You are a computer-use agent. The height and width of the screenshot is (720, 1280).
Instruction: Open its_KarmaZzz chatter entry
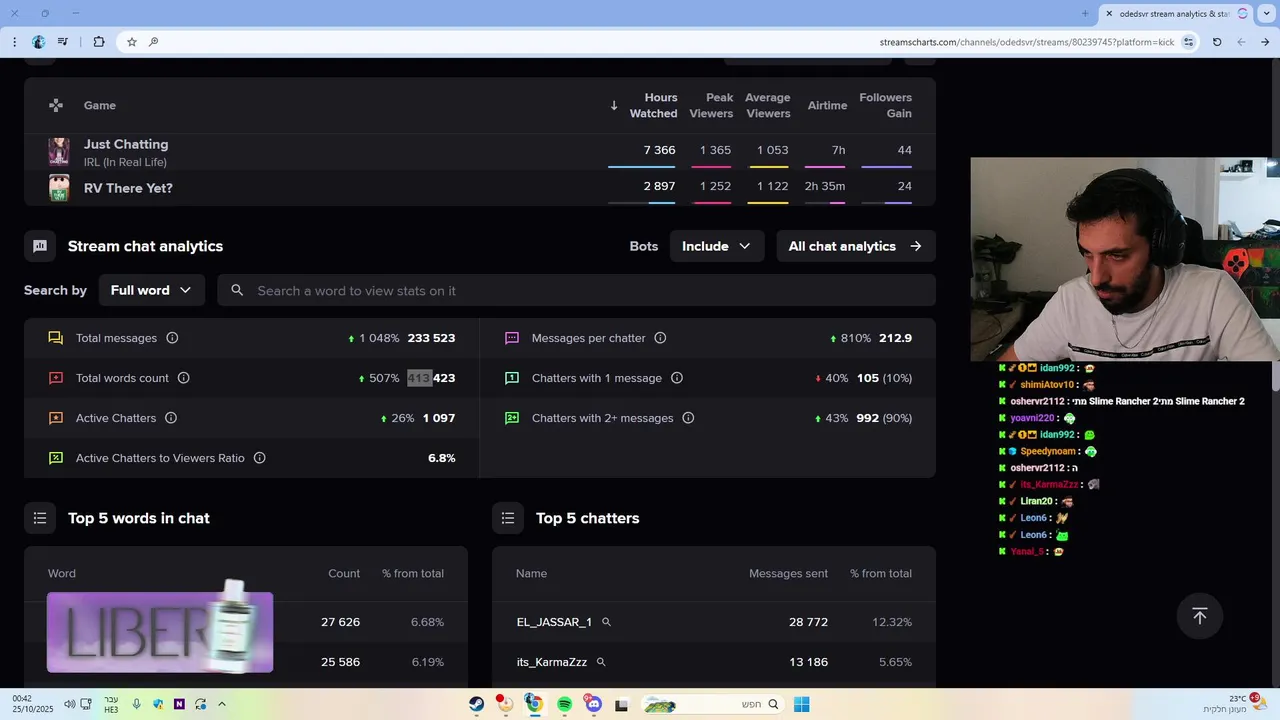click(552, 662)
